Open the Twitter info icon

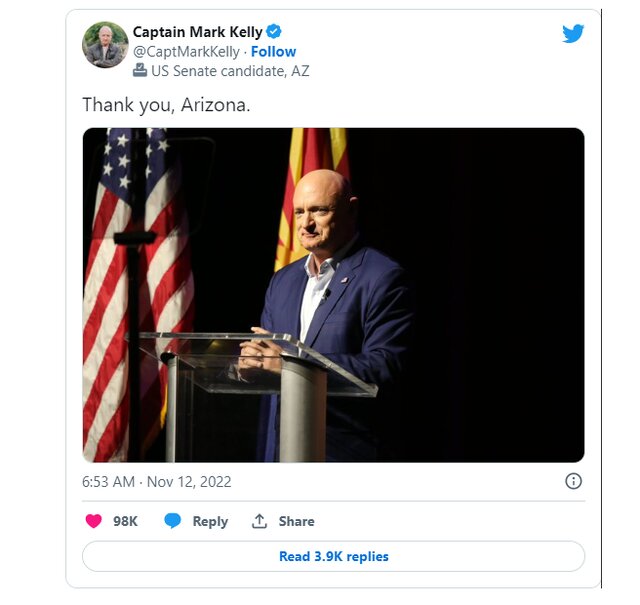pos(573,481)
